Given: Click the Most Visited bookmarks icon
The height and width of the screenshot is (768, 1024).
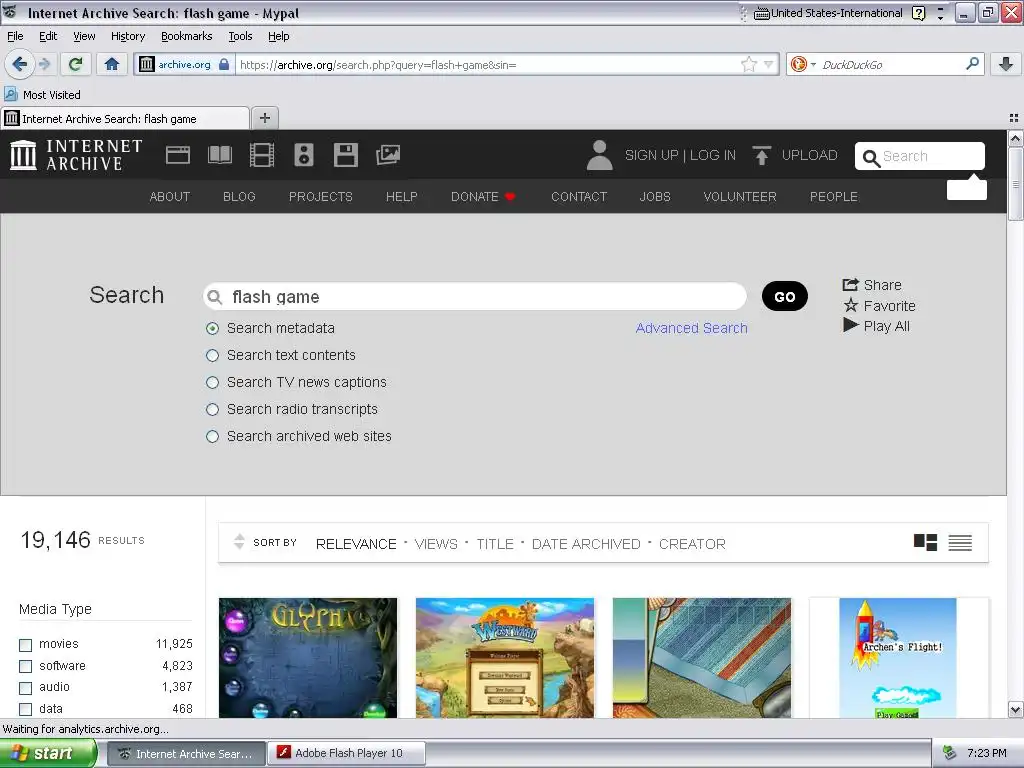Looking at the screenshot, I should 11,95.
